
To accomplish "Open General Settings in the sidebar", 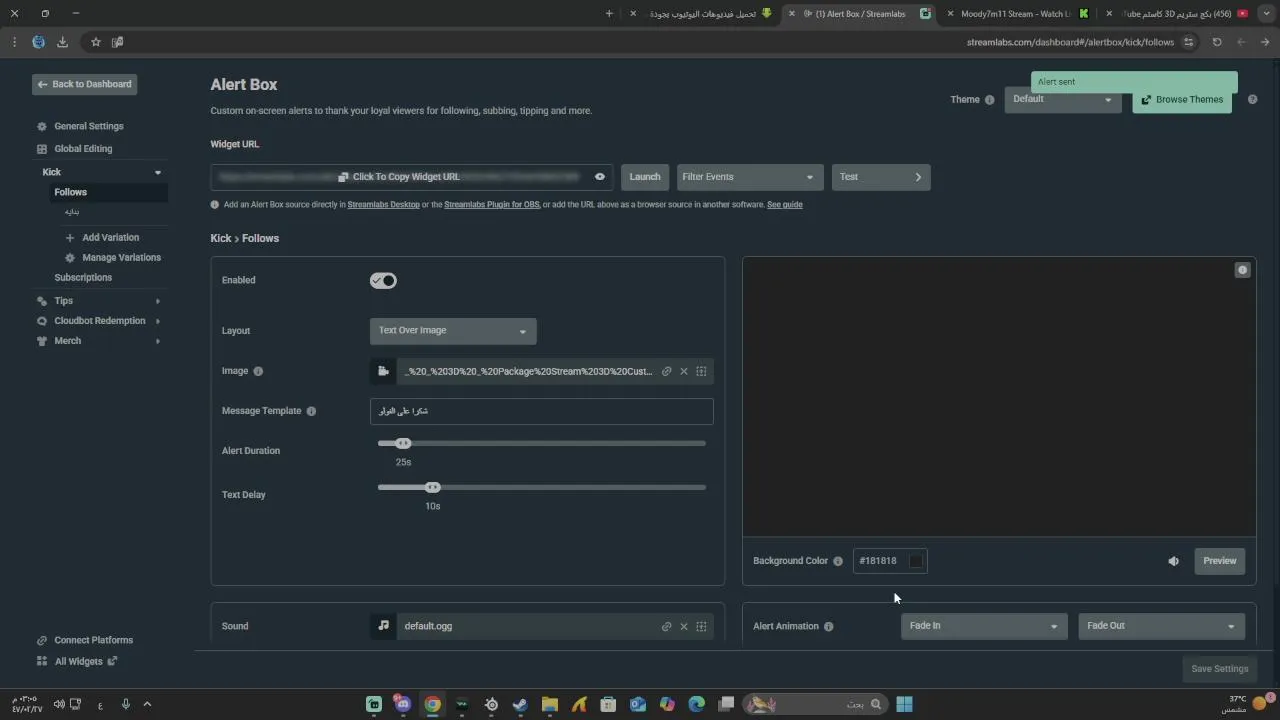I will 89,127.
